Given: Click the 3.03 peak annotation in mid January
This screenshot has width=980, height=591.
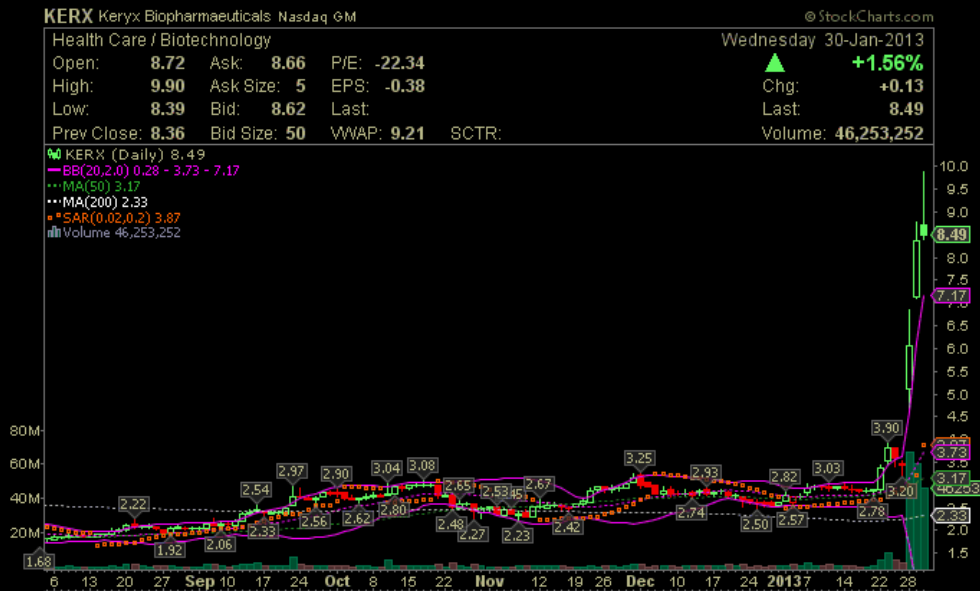Looking at the screenshot, I should point(828,468).
